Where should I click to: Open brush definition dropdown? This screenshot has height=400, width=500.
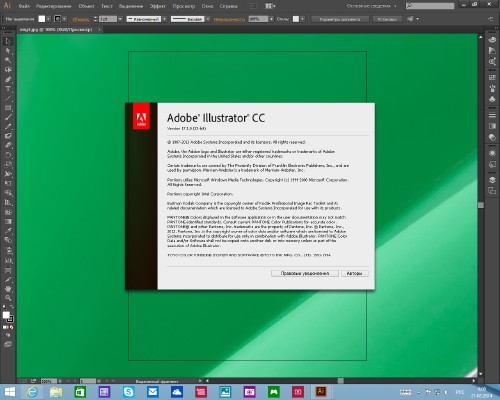tap(208, 19)
